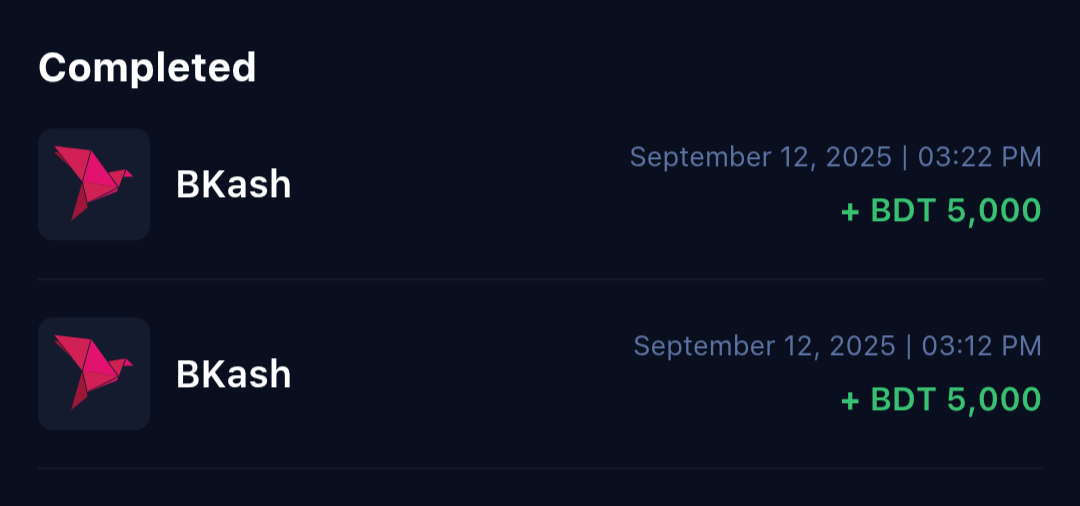Click the 5,000 figure in the 03:22 PM row

(x=993, y=211)
